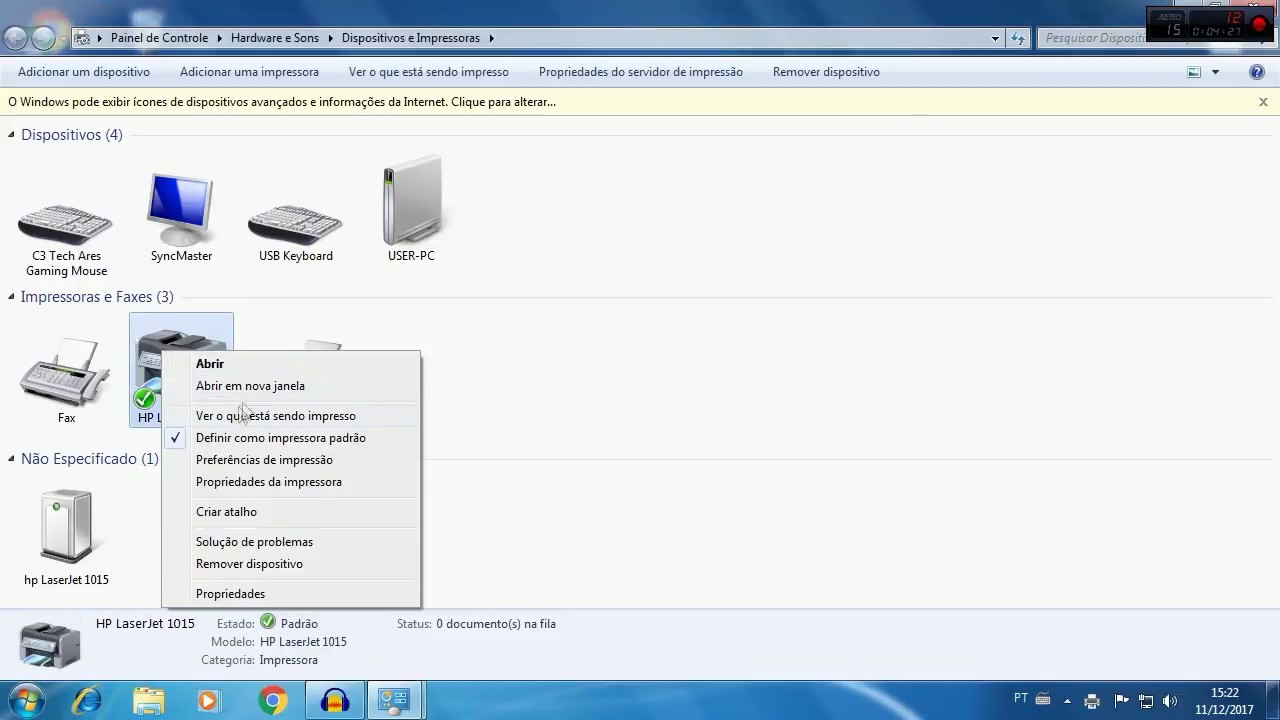
Task: Click Adicionar uma impressora
Action: (x=249, y=72)
